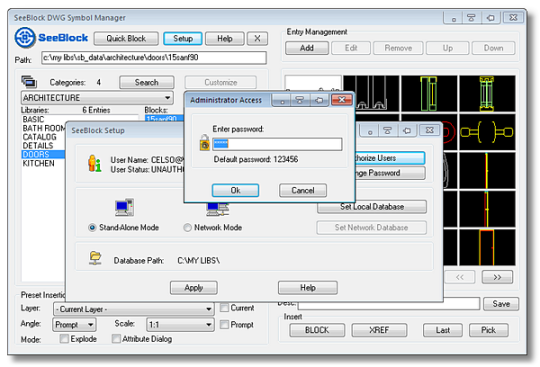540x367 pixels.
Task: Select the 15sanf90 block entry
Action: pyautogui.click(x=164, y=119)
